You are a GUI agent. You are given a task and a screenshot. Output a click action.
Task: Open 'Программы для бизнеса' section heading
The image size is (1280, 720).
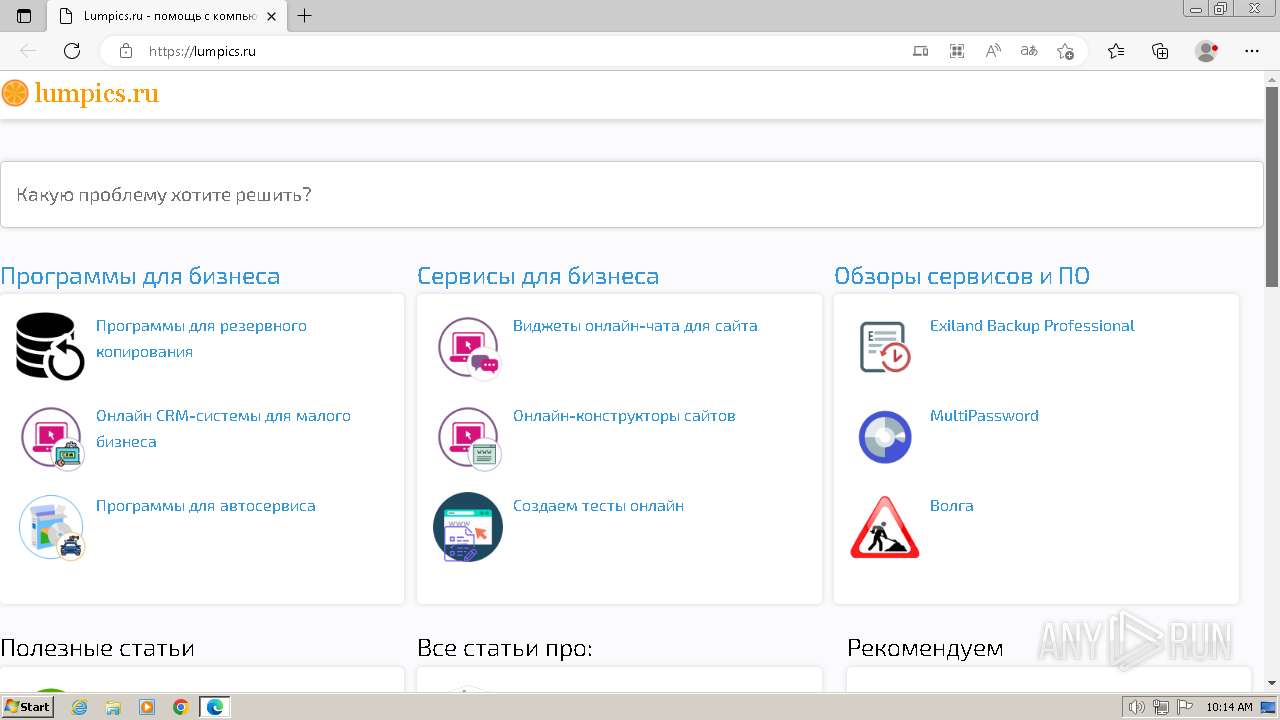click(140, 276)
